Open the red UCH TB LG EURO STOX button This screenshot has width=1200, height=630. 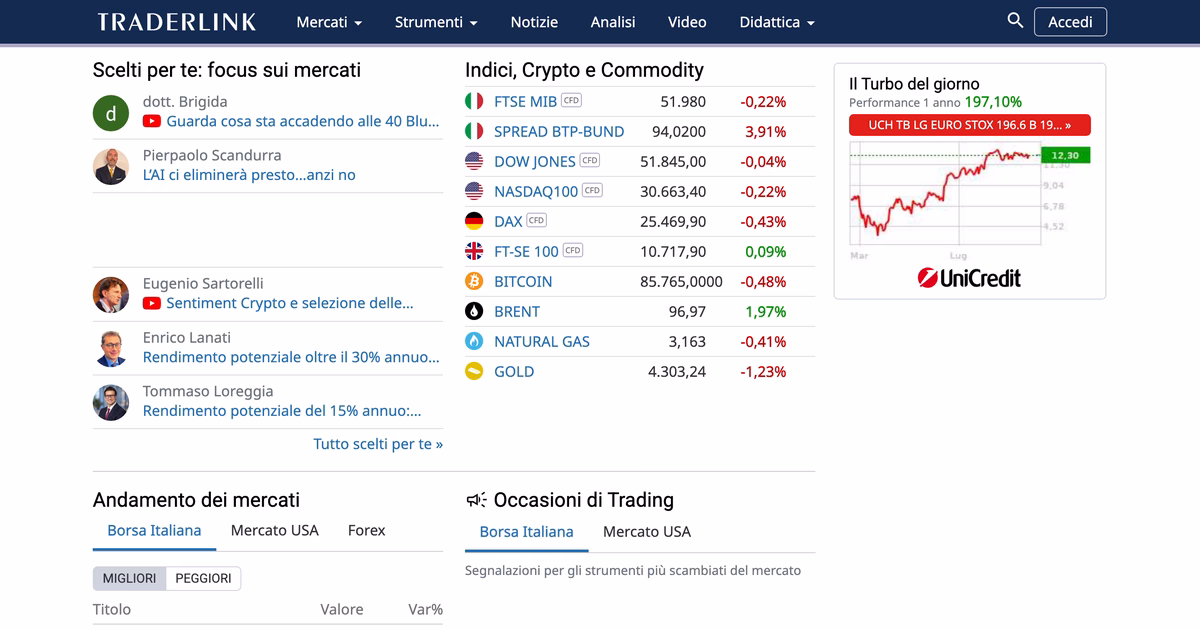click(970, 125)
